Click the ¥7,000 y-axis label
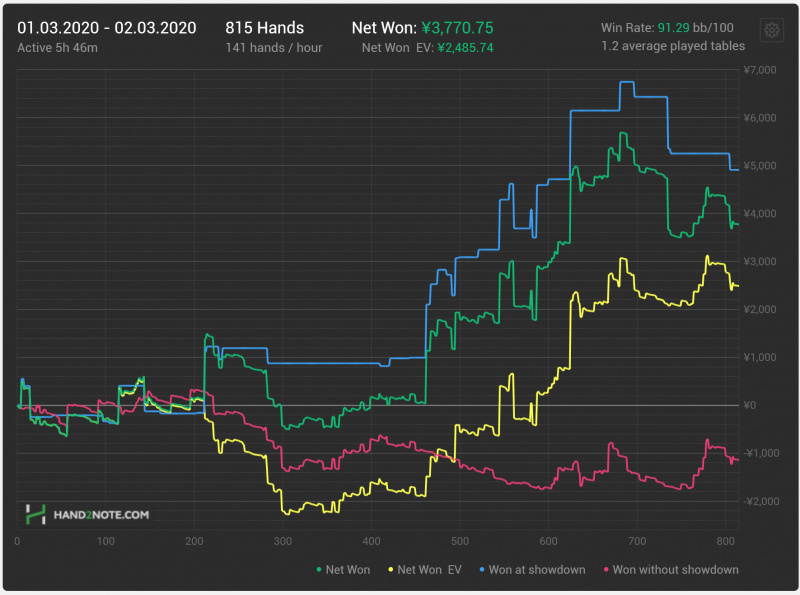800x595 pixels. pos(762,69)
